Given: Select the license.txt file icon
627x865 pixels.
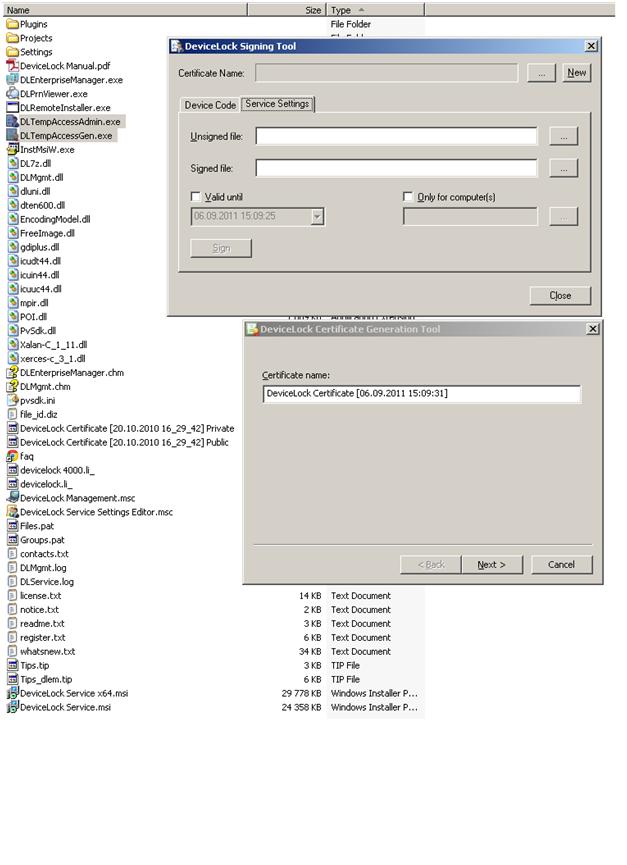Looking at the screenshot, I should click(12, 596).
